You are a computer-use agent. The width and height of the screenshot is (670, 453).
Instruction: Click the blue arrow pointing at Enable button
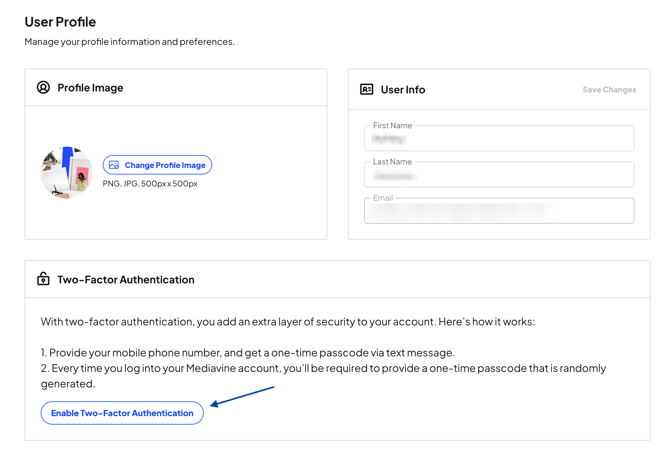(242, 396)
